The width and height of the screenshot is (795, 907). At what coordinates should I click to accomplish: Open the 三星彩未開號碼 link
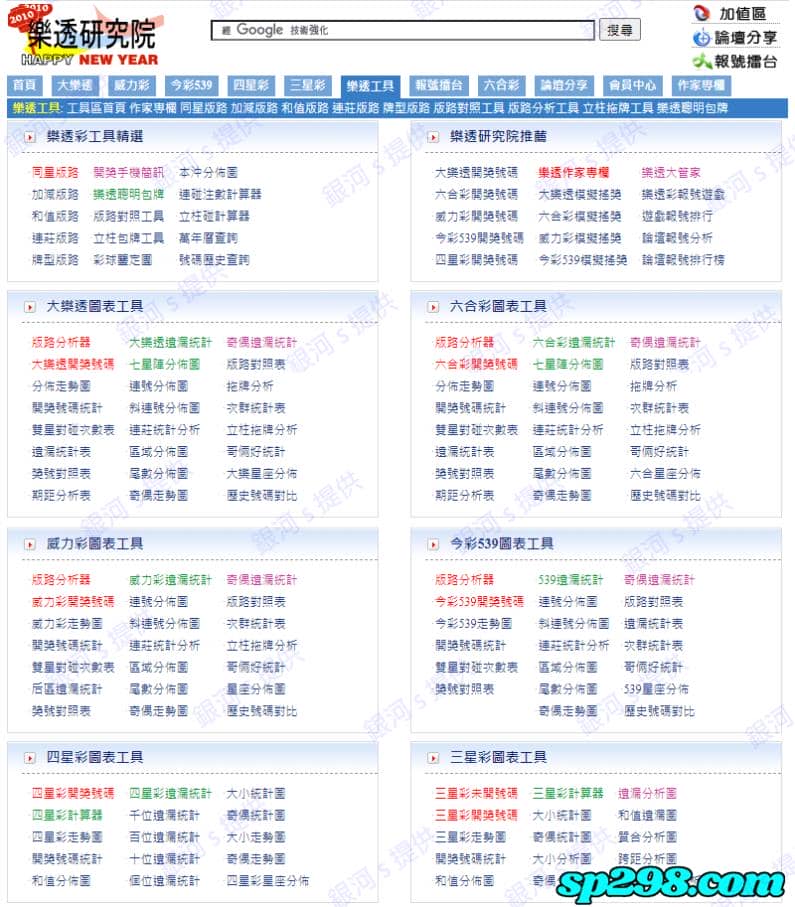tap(476, 793)
